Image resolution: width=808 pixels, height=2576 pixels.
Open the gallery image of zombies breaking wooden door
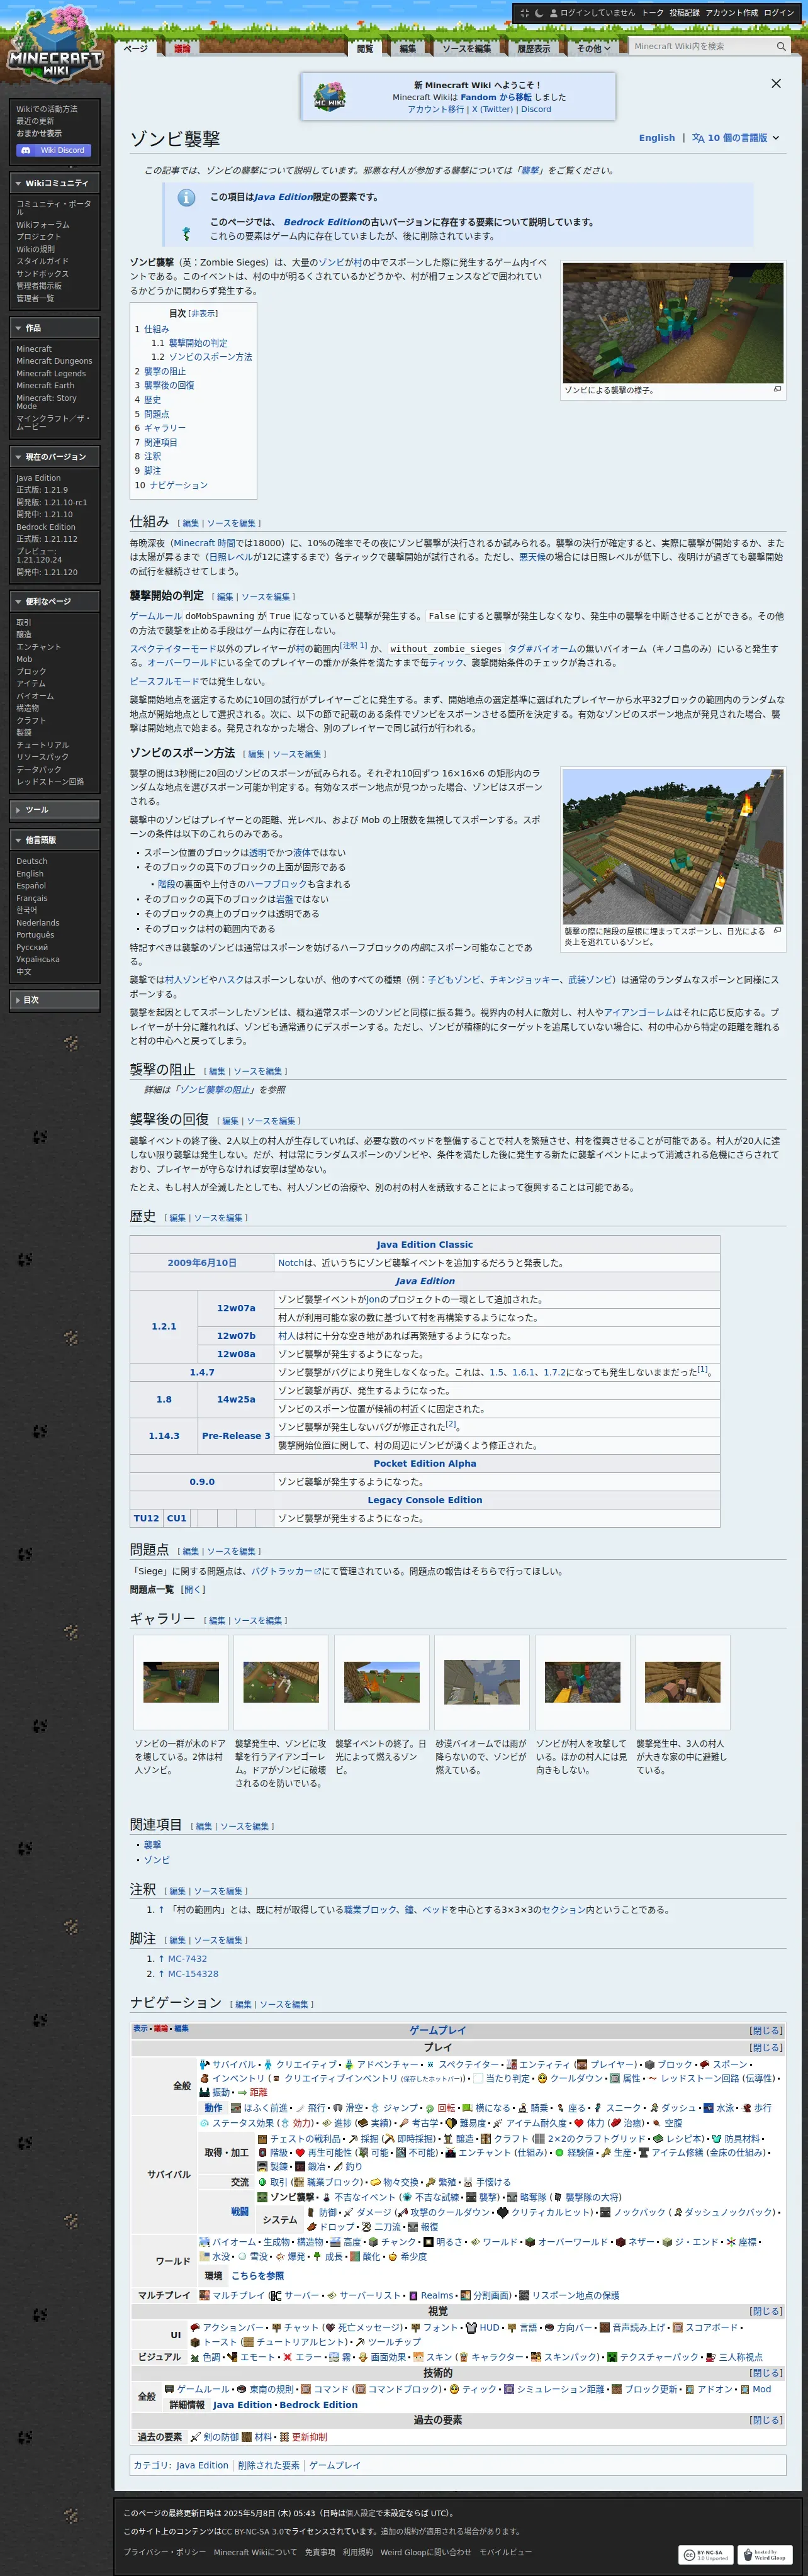tap(181, 1682)
